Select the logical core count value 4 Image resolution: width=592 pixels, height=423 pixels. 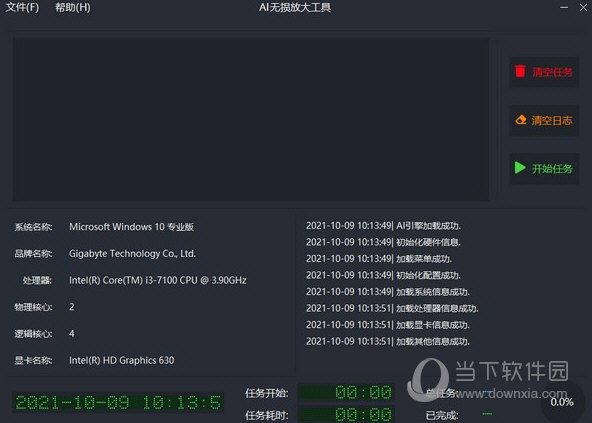click(72, 333)
